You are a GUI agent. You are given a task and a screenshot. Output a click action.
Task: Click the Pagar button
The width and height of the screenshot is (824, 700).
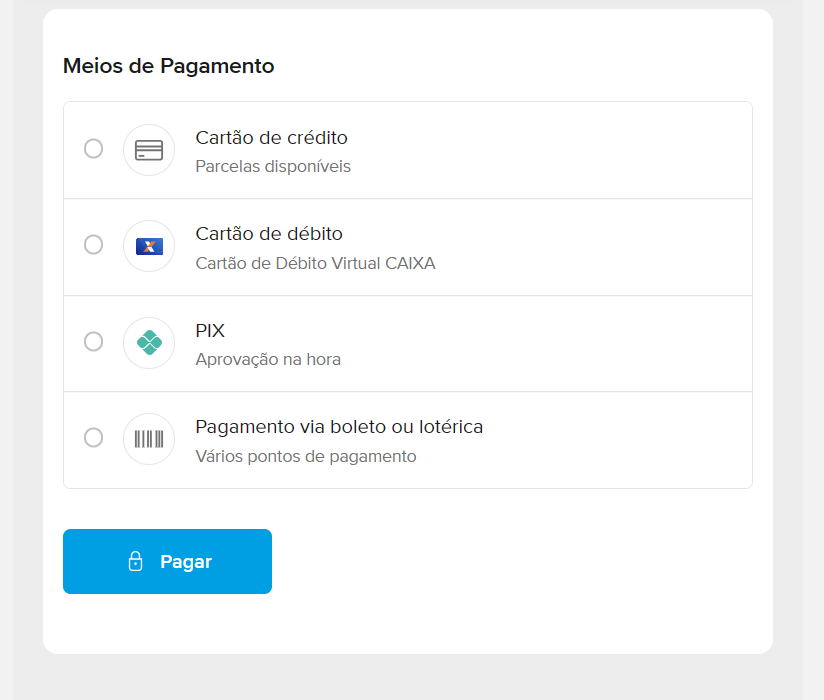click(167, 562)
